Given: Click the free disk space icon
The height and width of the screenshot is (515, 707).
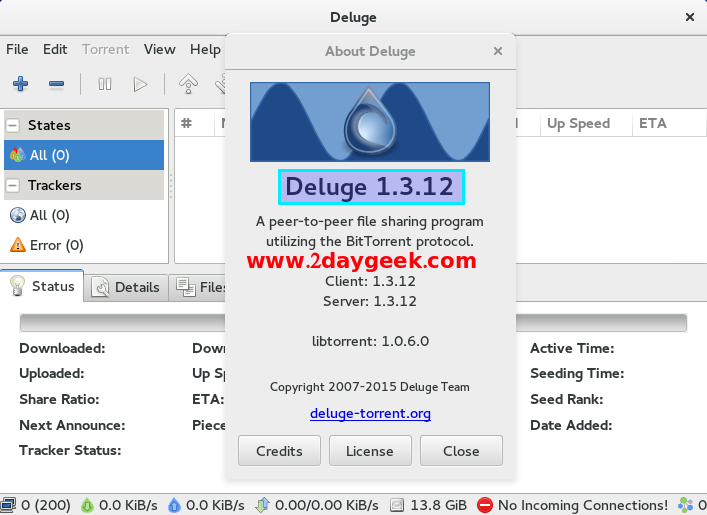Looking at the screenshot, I should point(397,505).
